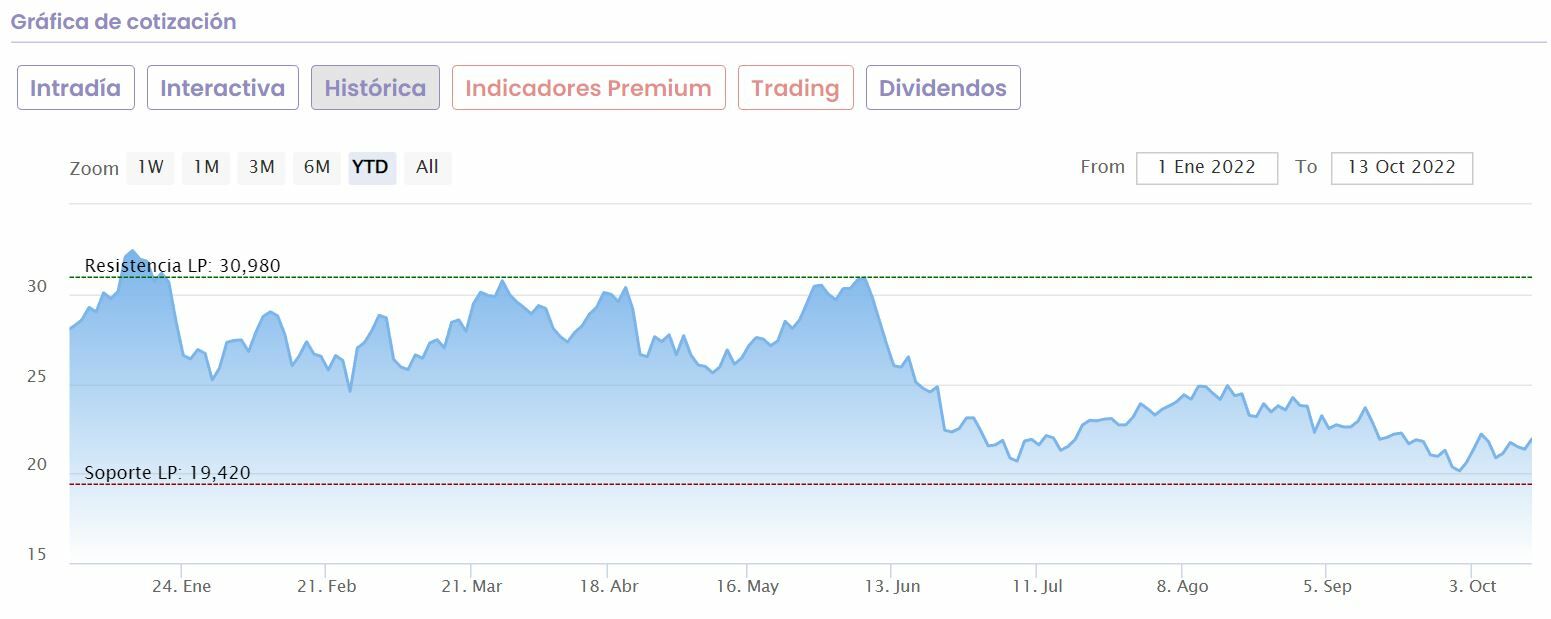This screenshot has height=619, width=1551.
Task: Click the Gráfica de cotización heading
Action: pyautogui.click(x=123, y=22)
